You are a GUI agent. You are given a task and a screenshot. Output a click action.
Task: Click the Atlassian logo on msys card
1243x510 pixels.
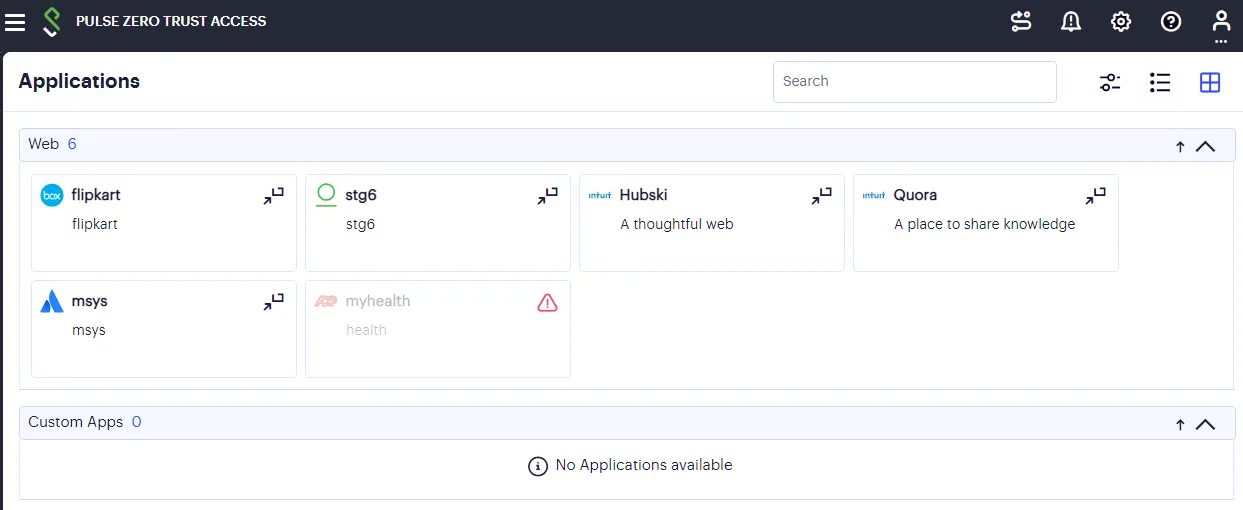point(52,301)
